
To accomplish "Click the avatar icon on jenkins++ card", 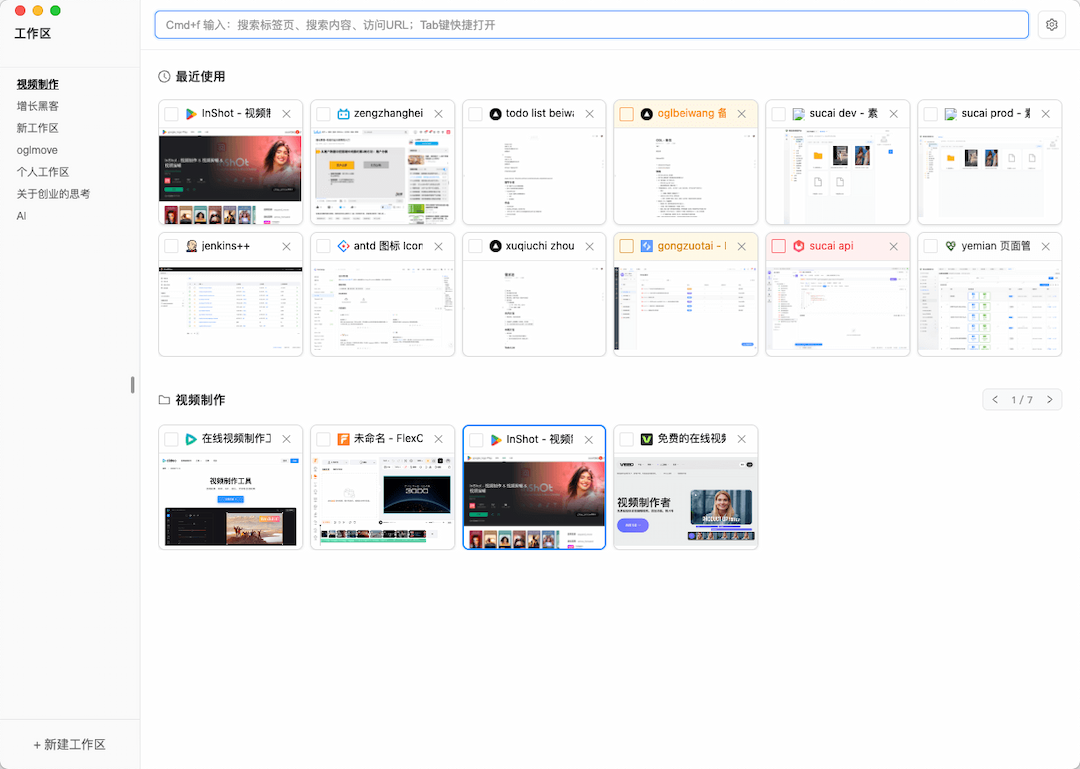I will point(192,245).
